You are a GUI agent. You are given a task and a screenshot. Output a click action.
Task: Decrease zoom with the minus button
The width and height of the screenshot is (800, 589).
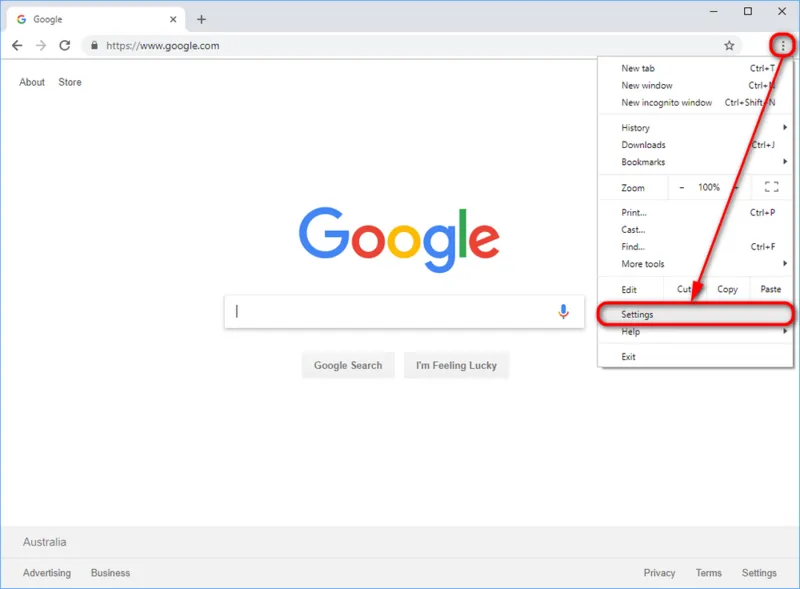682,187
